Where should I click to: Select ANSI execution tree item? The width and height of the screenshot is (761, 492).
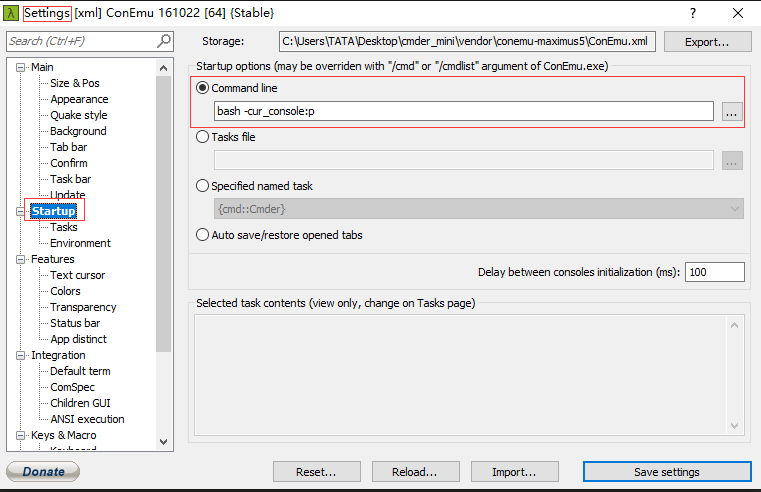point(87,420)
